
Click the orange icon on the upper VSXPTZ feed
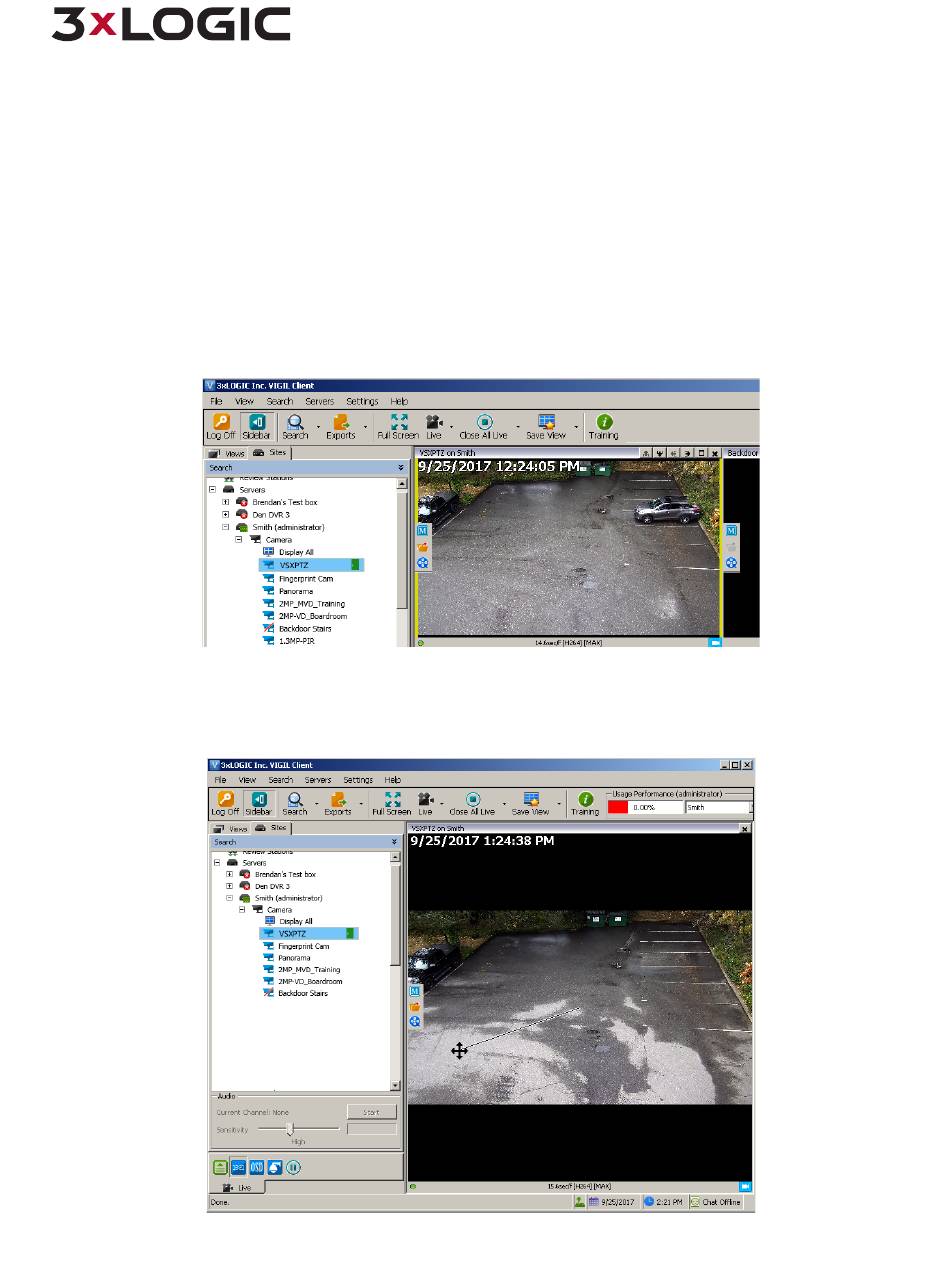(422, 547)
